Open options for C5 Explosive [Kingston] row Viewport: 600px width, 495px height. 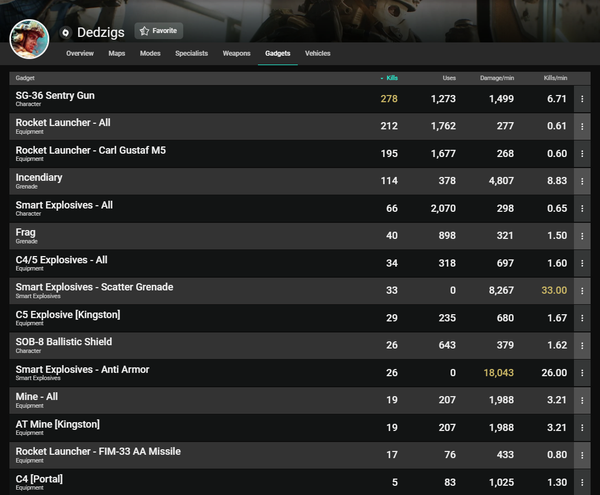tap(582, 318)
